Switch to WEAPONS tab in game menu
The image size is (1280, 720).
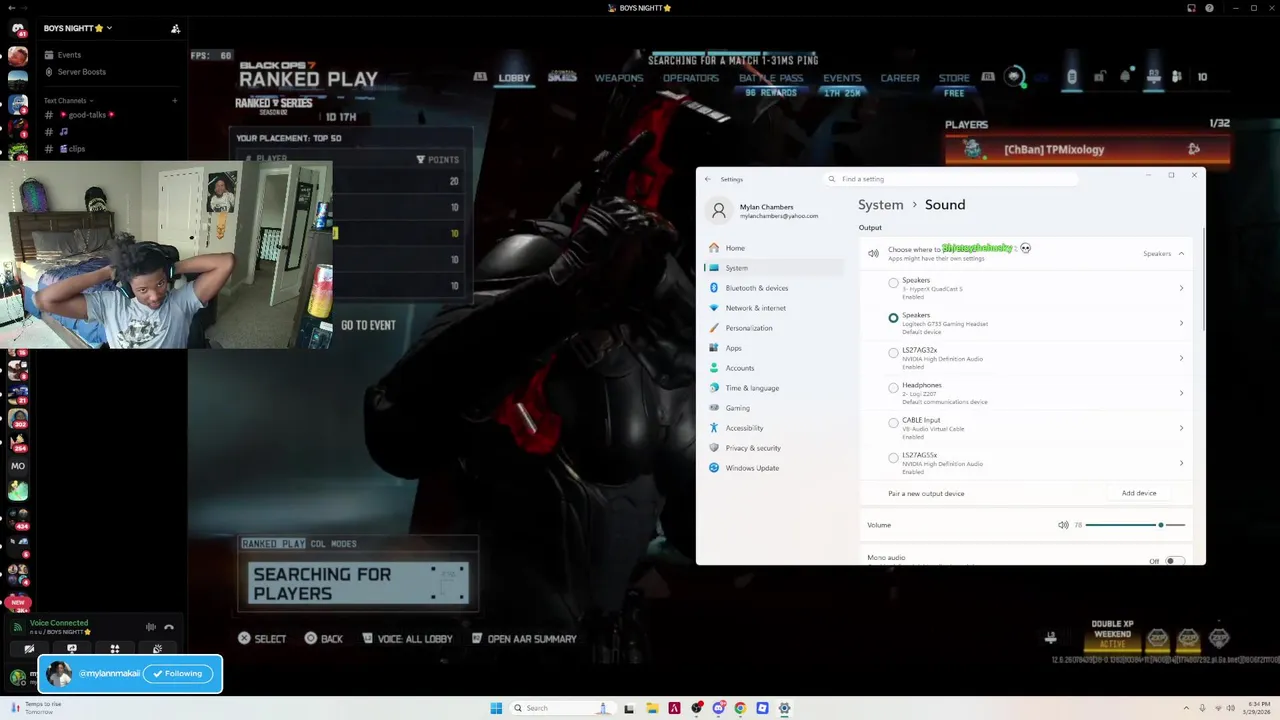(619, 78)
